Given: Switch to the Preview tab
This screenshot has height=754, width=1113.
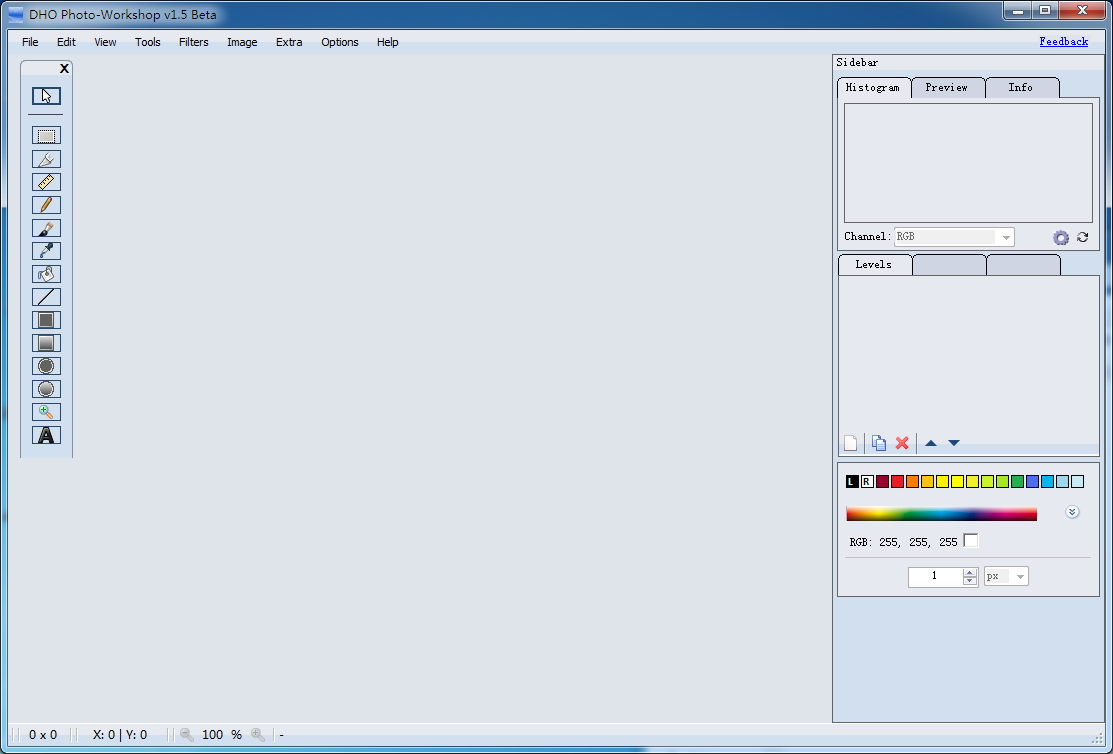Looking at the screenshot, I should point(947,87).
